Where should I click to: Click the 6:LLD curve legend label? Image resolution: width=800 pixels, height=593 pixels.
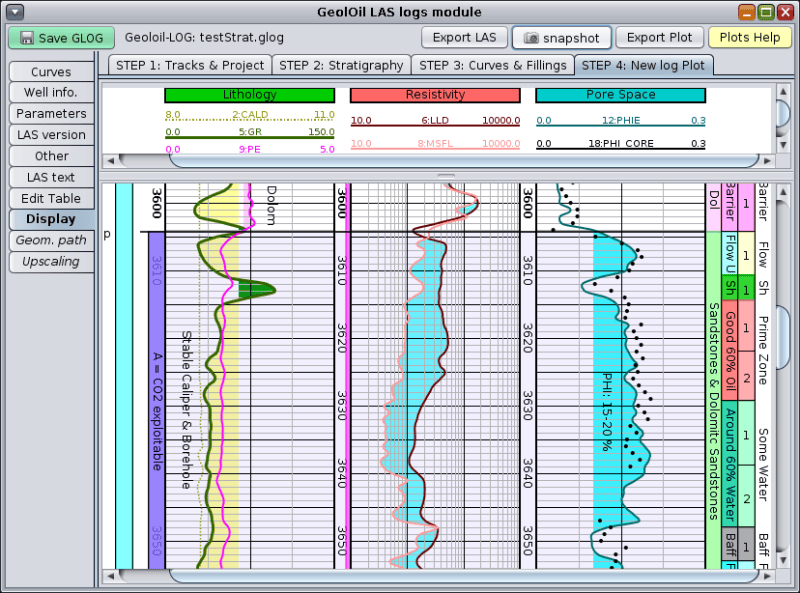coord(435,120)
